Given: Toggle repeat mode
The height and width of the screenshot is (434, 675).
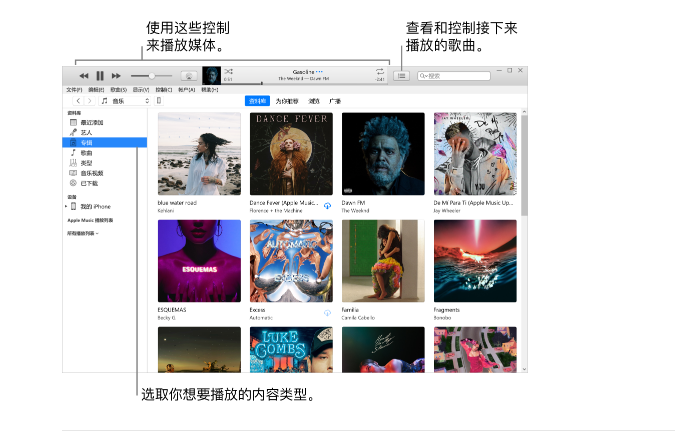Looking at the screenshot, I should (x=380, y=71).
